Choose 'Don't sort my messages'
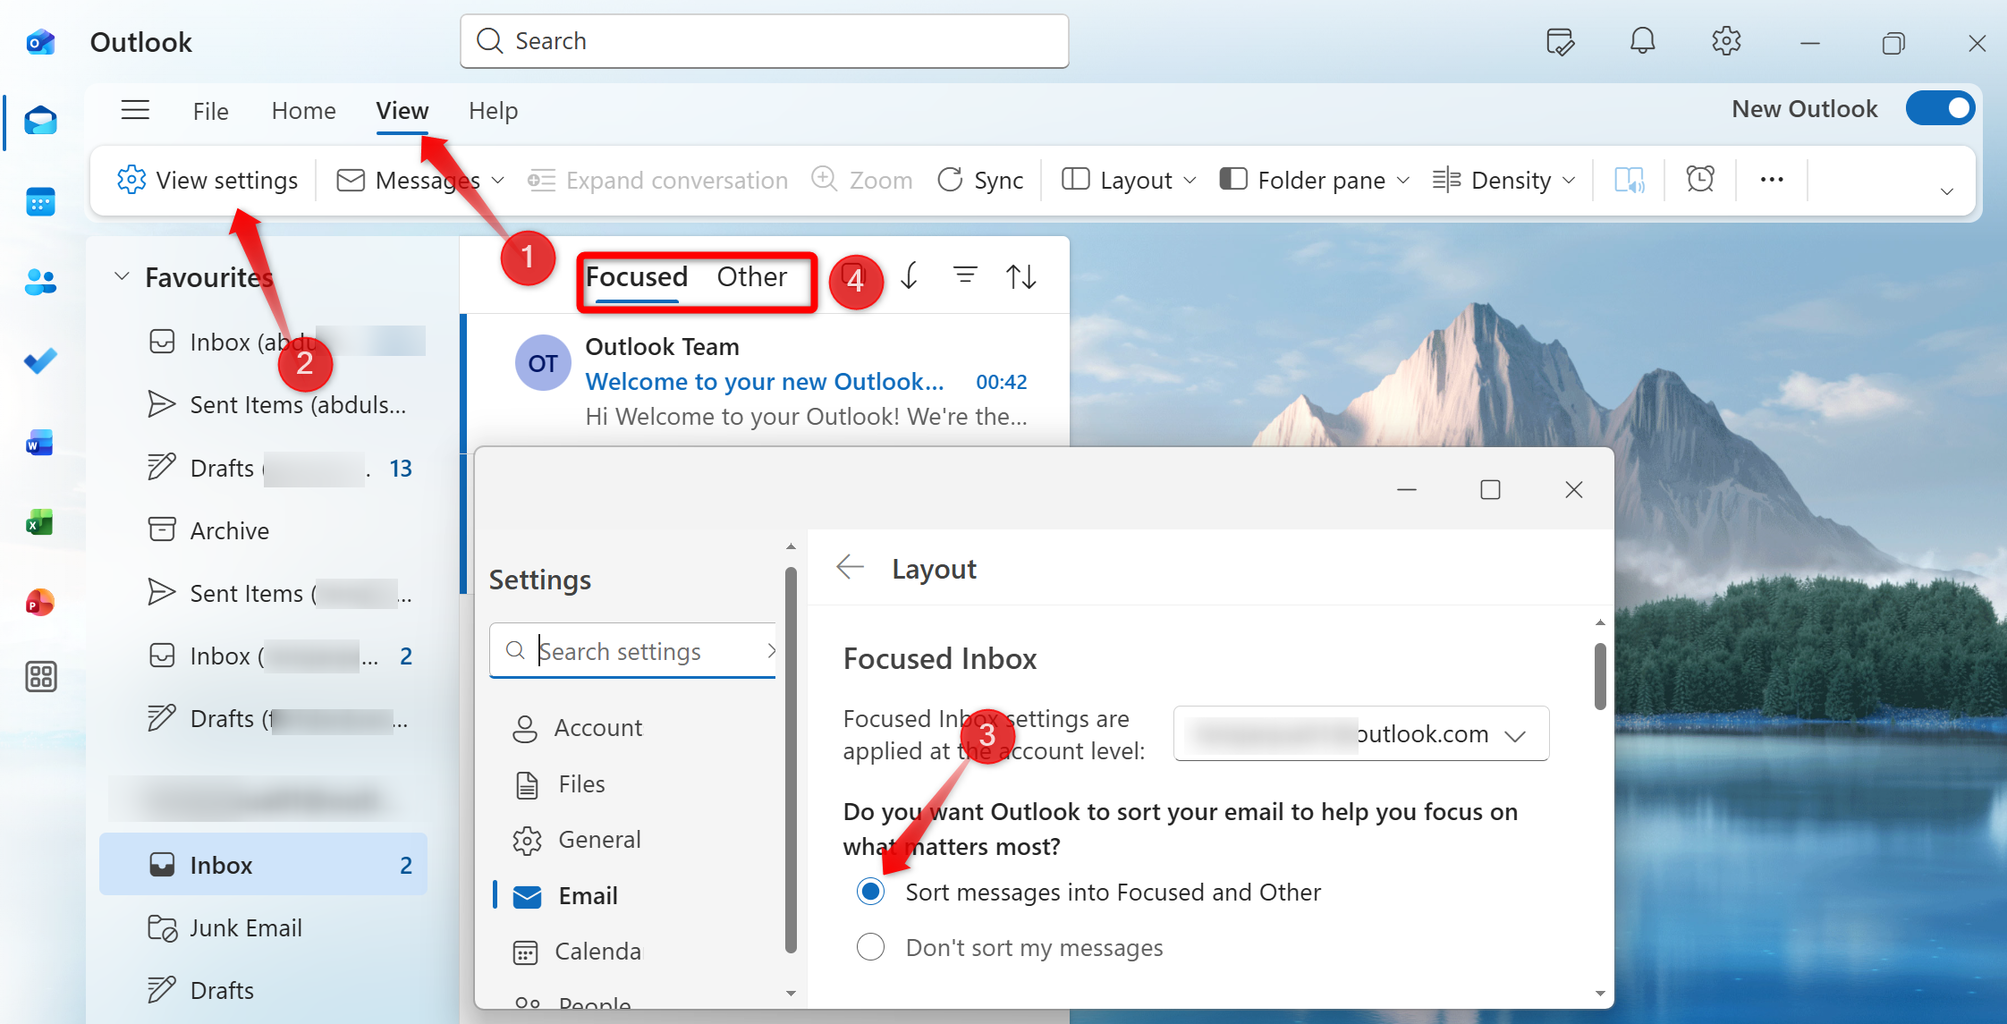 pos(870,946)
